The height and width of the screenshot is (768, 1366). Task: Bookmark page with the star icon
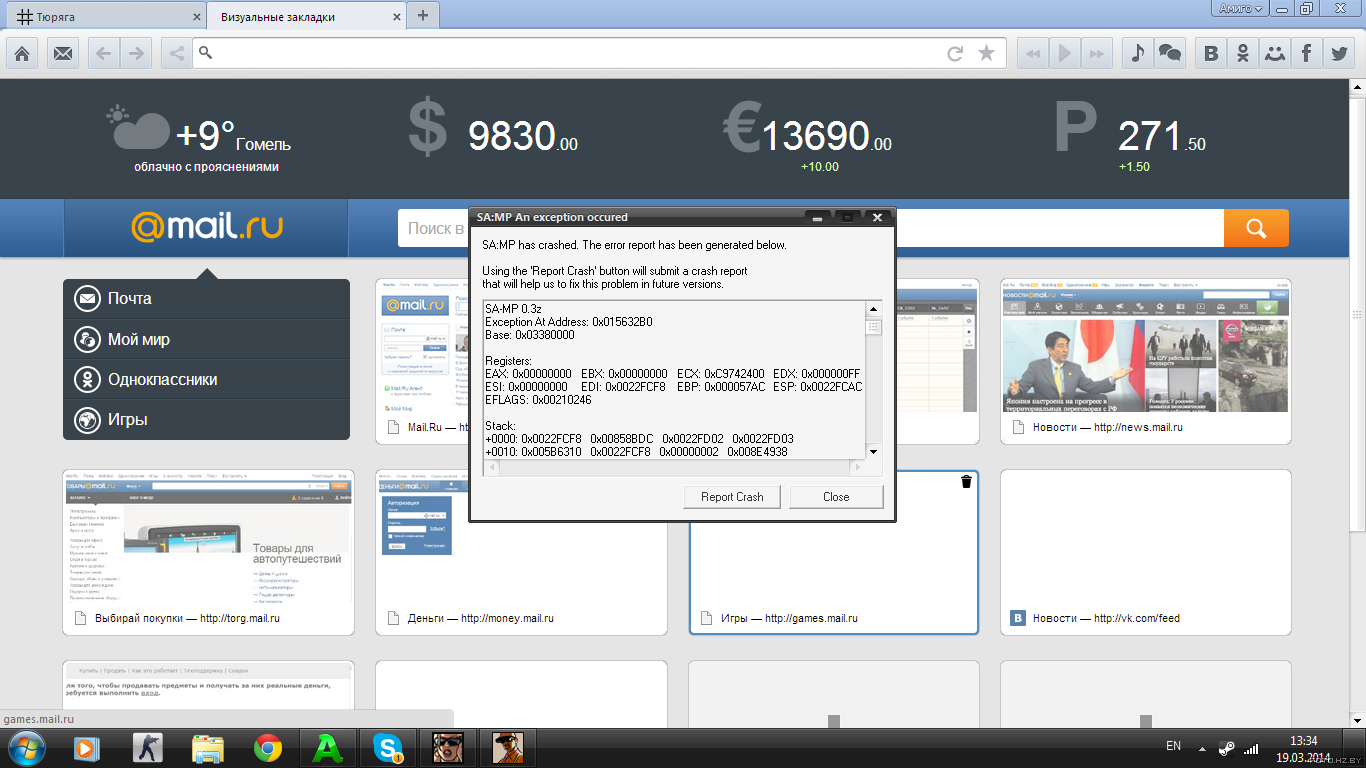click(986, 53)
